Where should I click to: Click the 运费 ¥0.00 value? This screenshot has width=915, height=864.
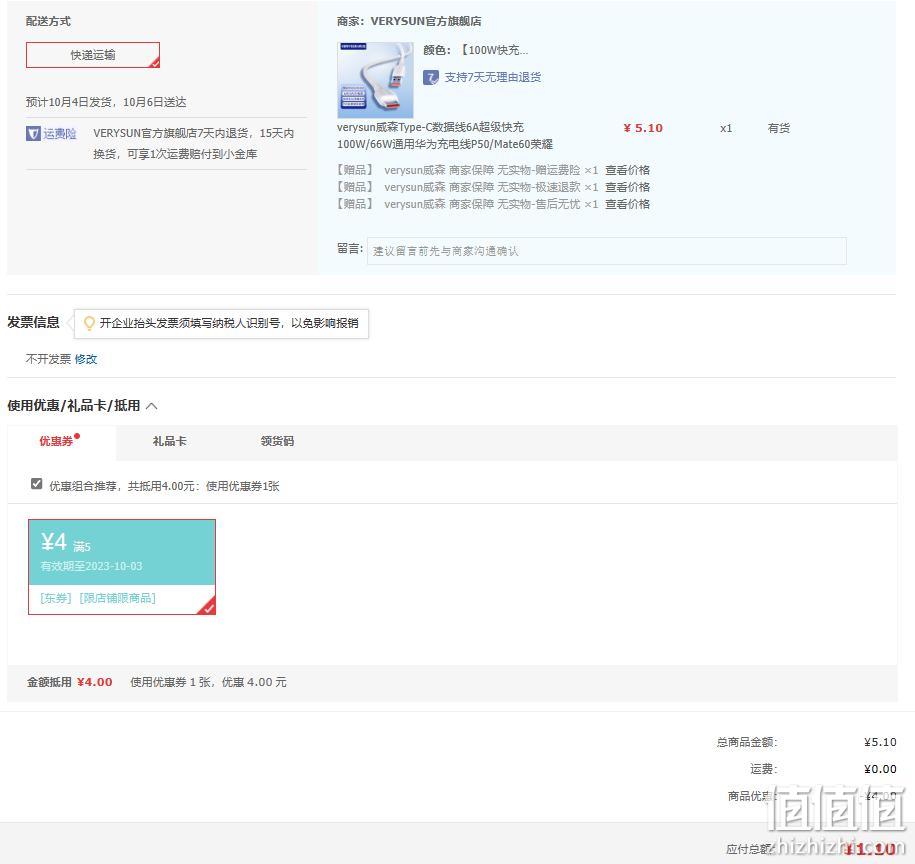coord(880,769)
